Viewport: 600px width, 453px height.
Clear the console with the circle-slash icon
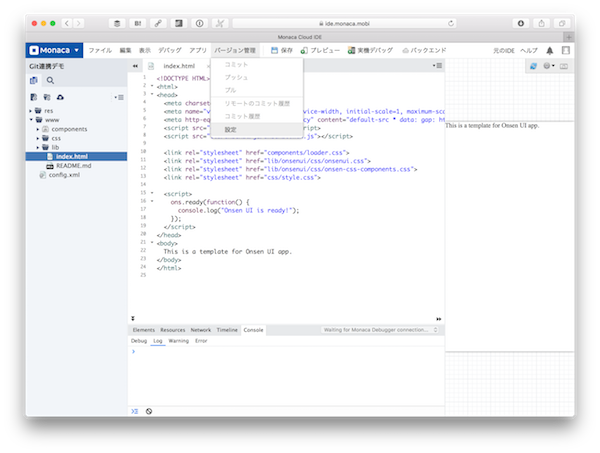pyautogui.click(x=149, y=411)
